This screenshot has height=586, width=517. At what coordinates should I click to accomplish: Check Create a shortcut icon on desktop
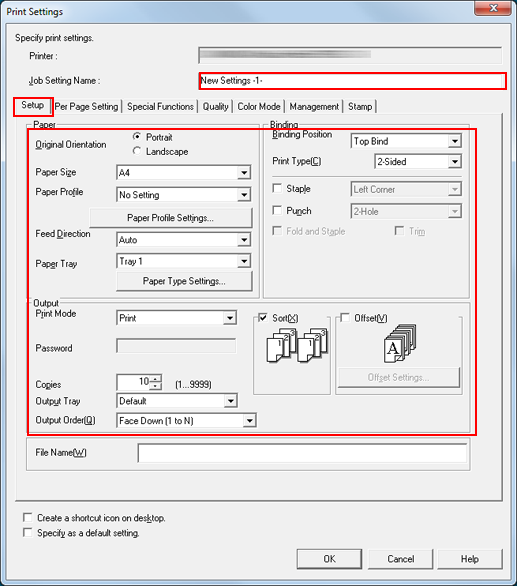click(27, 517)
